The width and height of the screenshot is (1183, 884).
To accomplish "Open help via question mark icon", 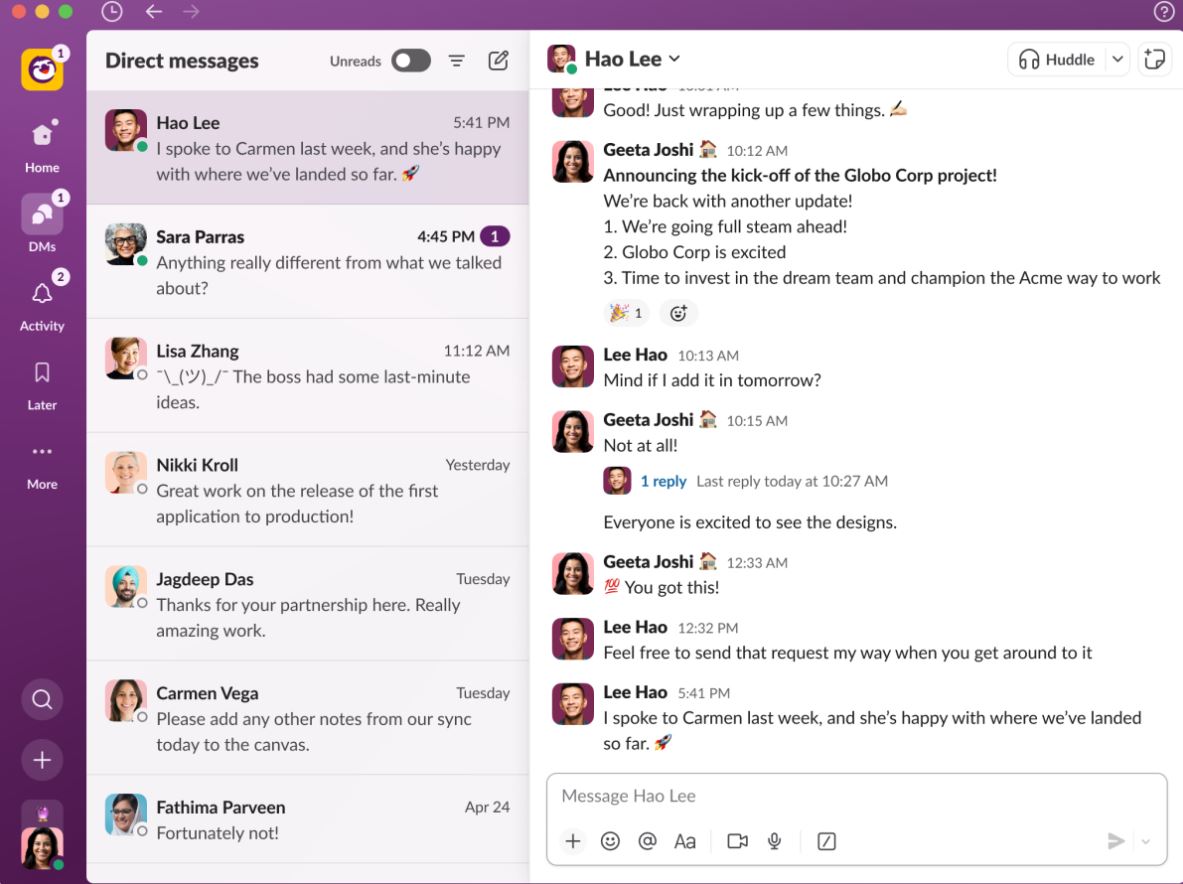I will click(x=1163, y=11).
